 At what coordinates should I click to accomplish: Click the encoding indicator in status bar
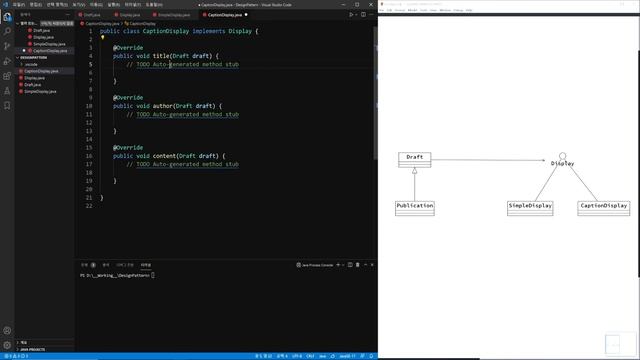point(297,356)
